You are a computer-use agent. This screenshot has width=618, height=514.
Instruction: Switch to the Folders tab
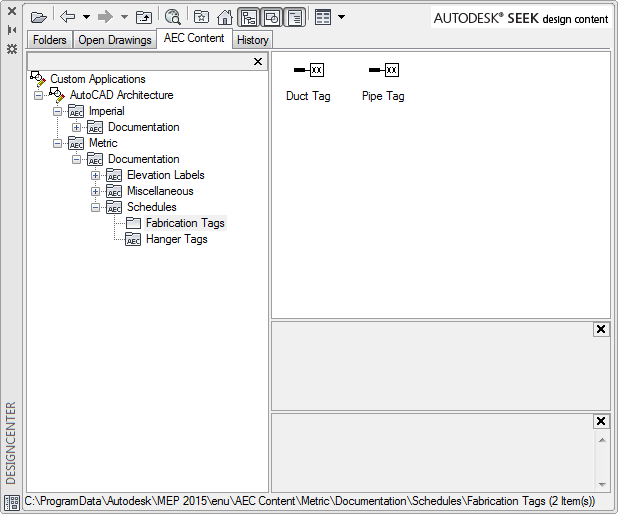click(x=50, y=40)
